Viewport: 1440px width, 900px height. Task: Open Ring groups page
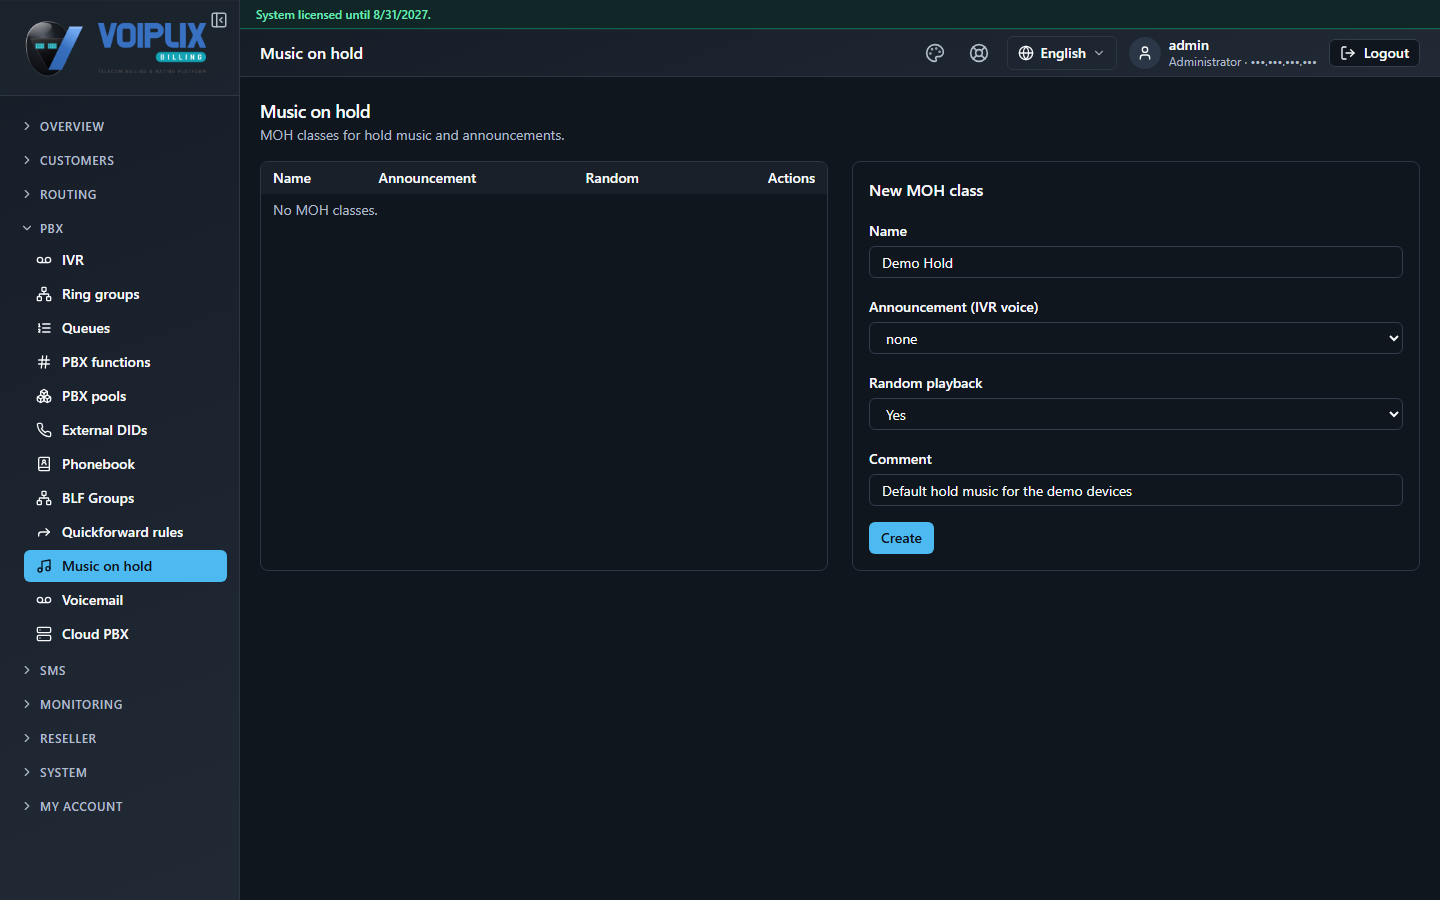125,294
